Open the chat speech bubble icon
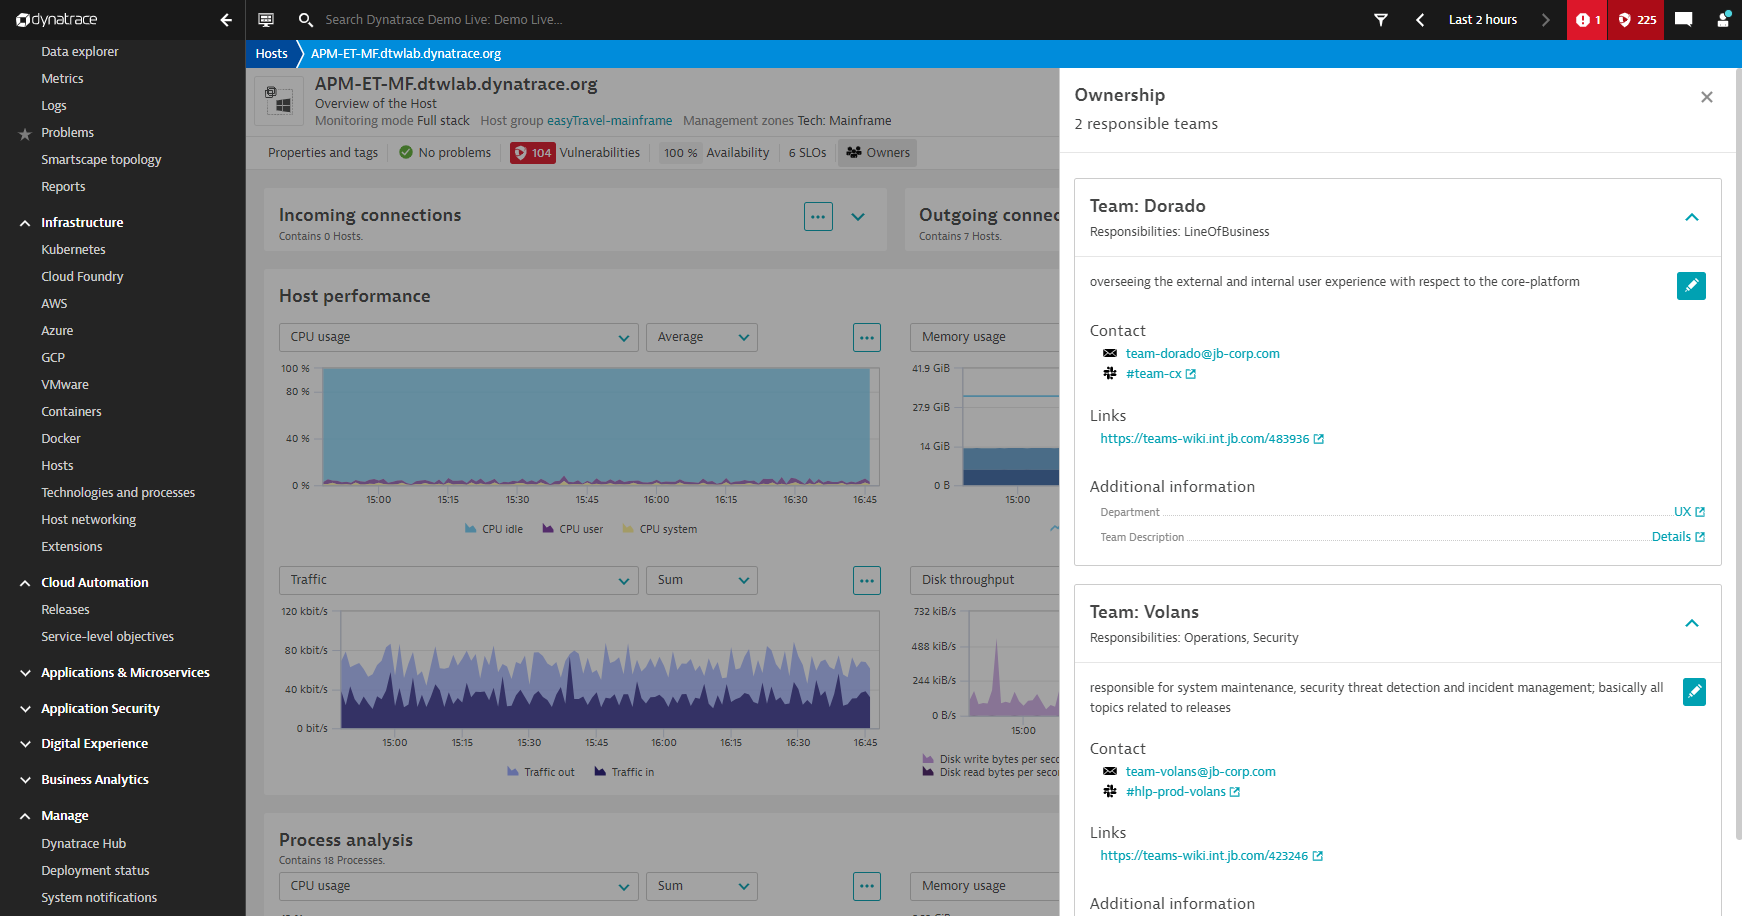Viewport: 1742px width, 916px height. pyautogui.click(x=1684, y=20)
